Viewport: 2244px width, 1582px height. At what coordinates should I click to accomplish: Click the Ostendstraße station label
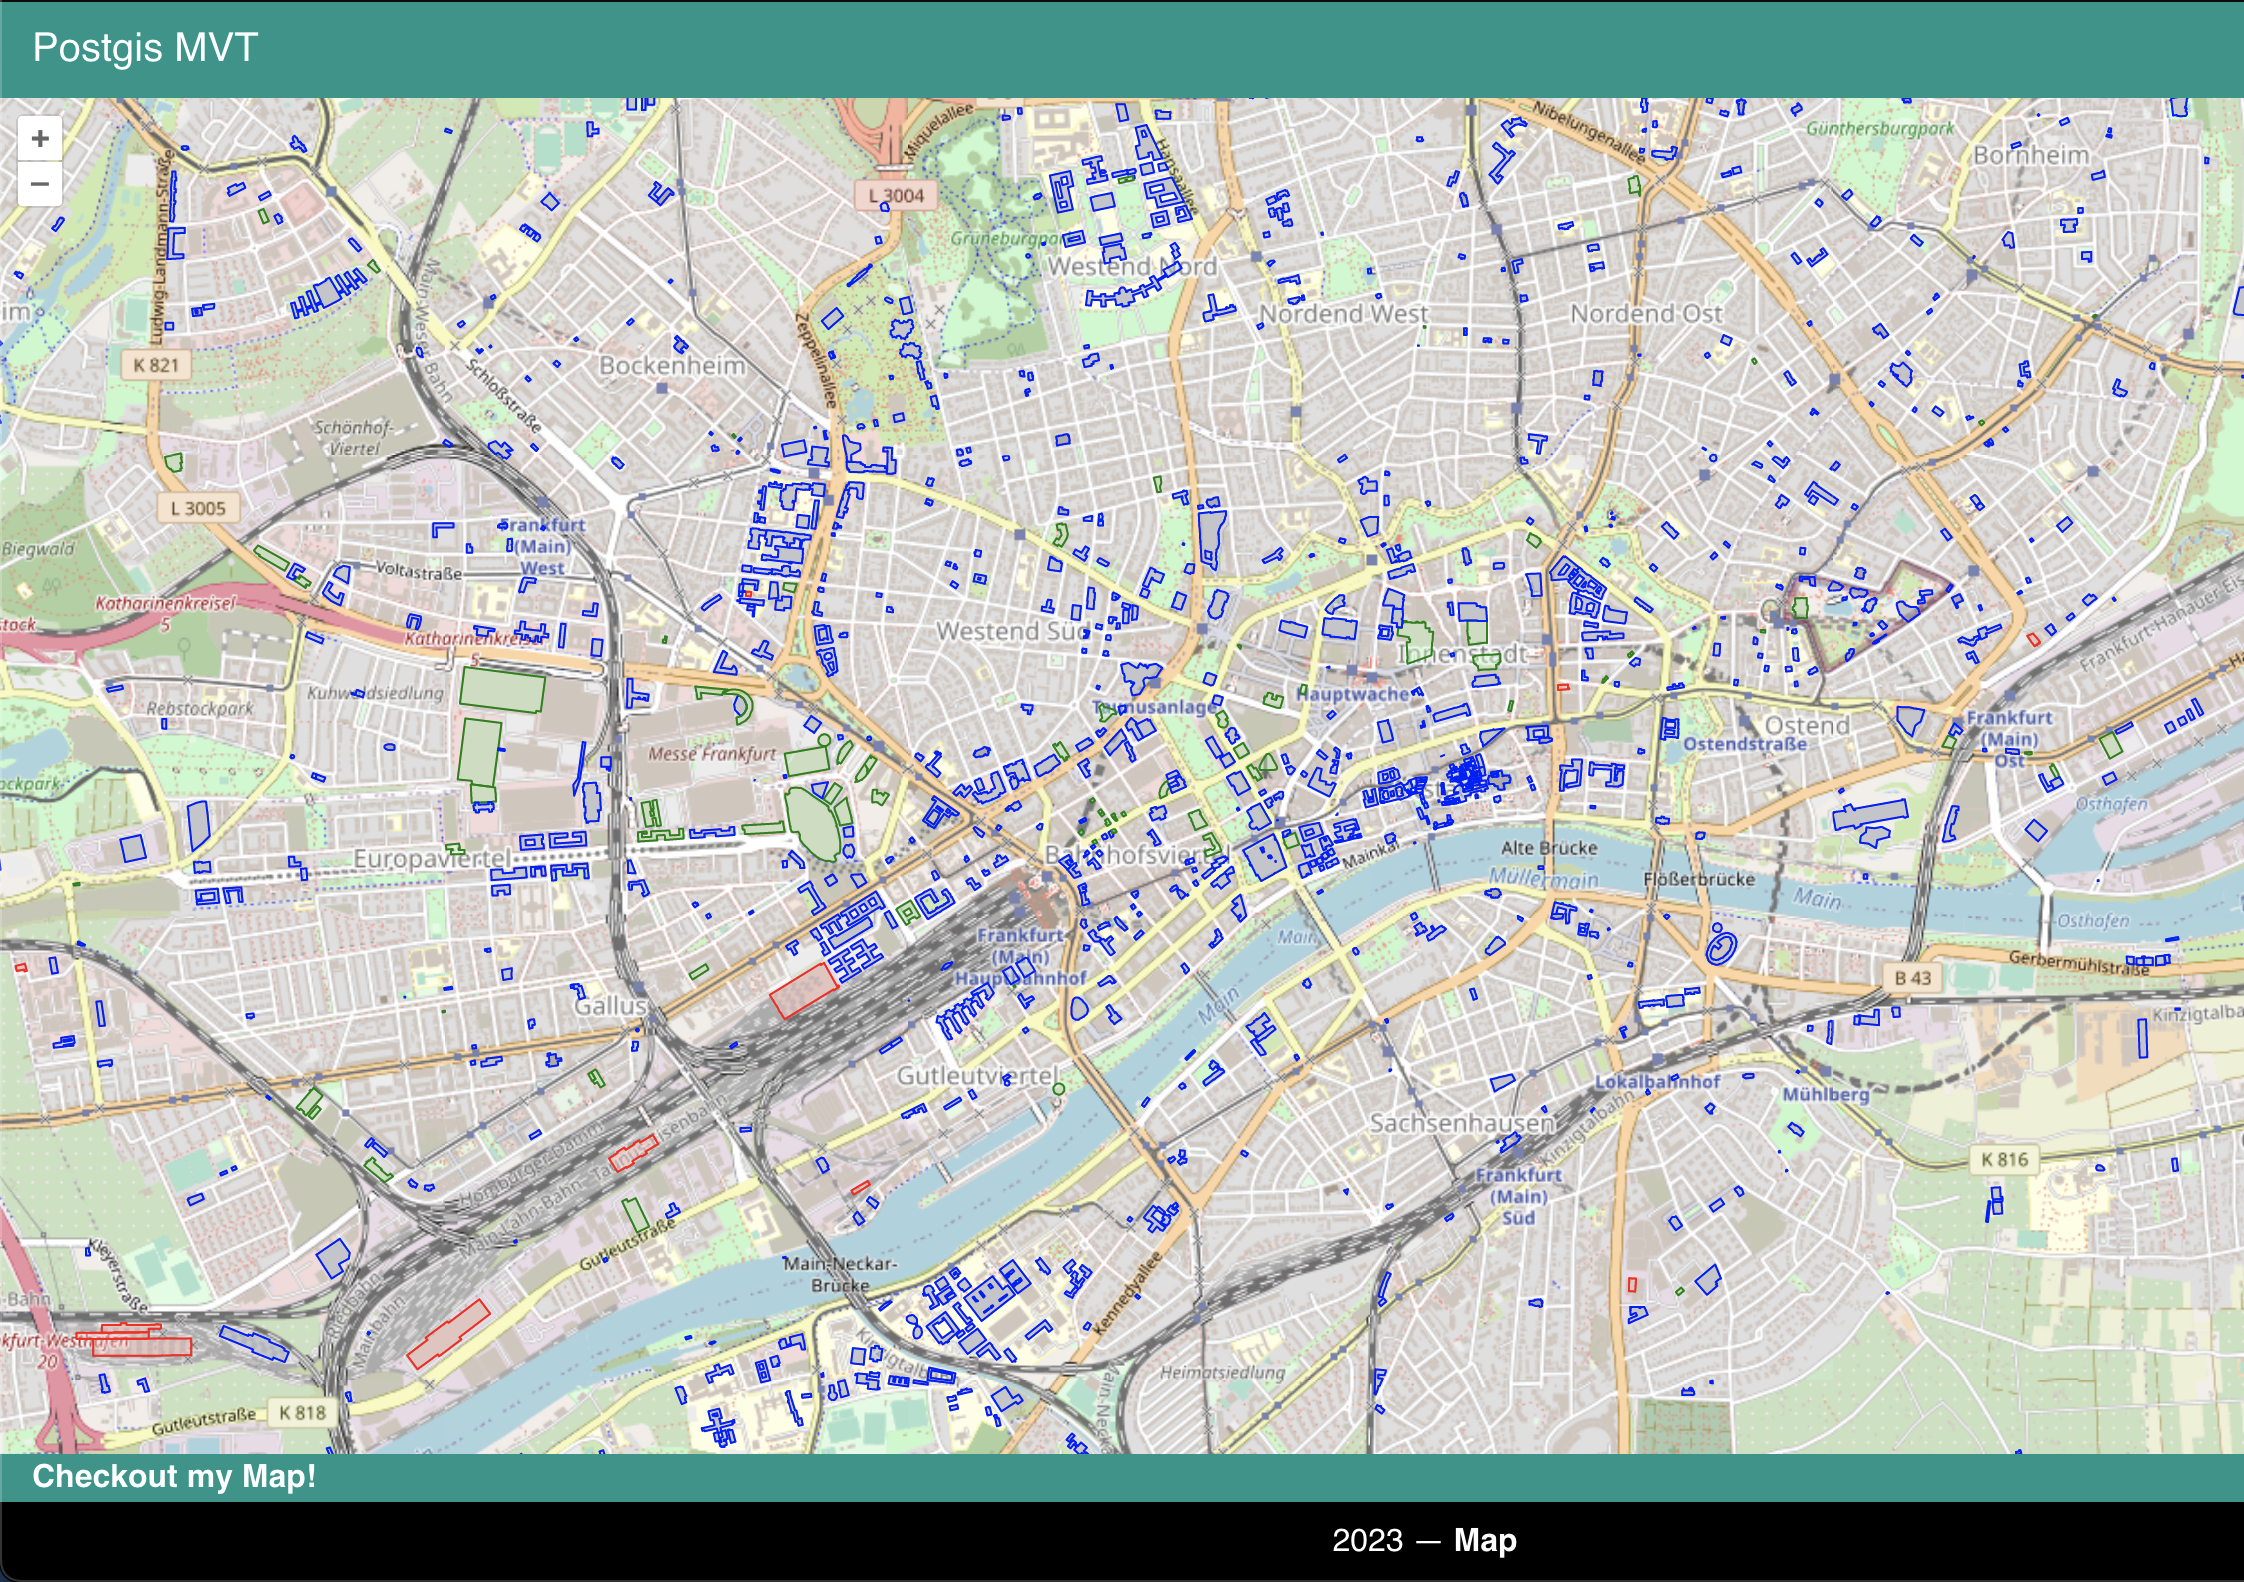pos(1744,744)
